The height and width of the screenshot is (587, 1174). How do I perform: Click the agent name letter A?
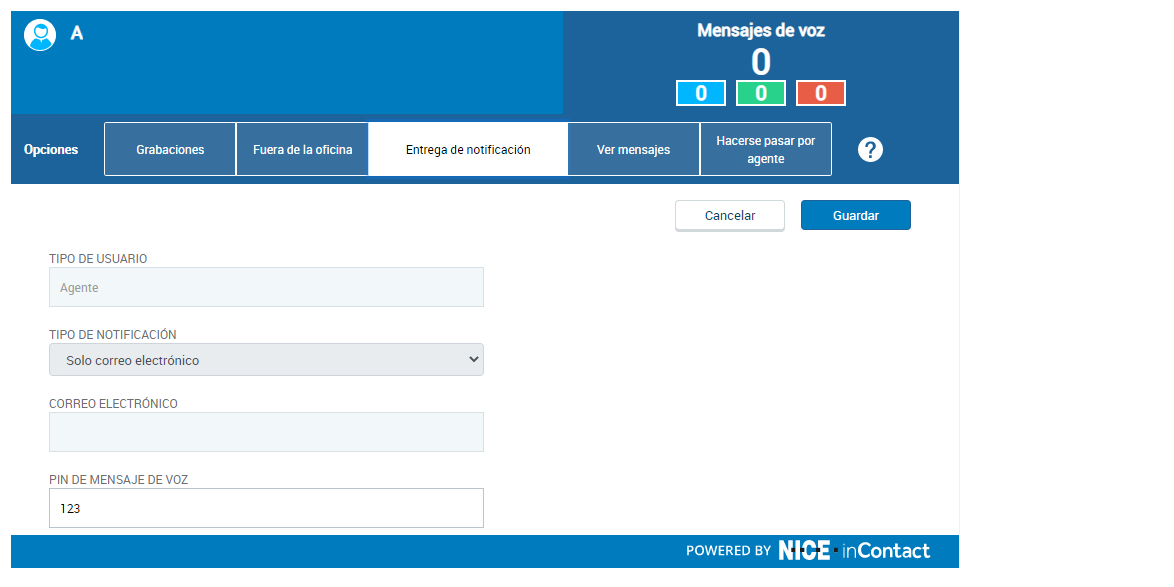(x=76, y=34)
